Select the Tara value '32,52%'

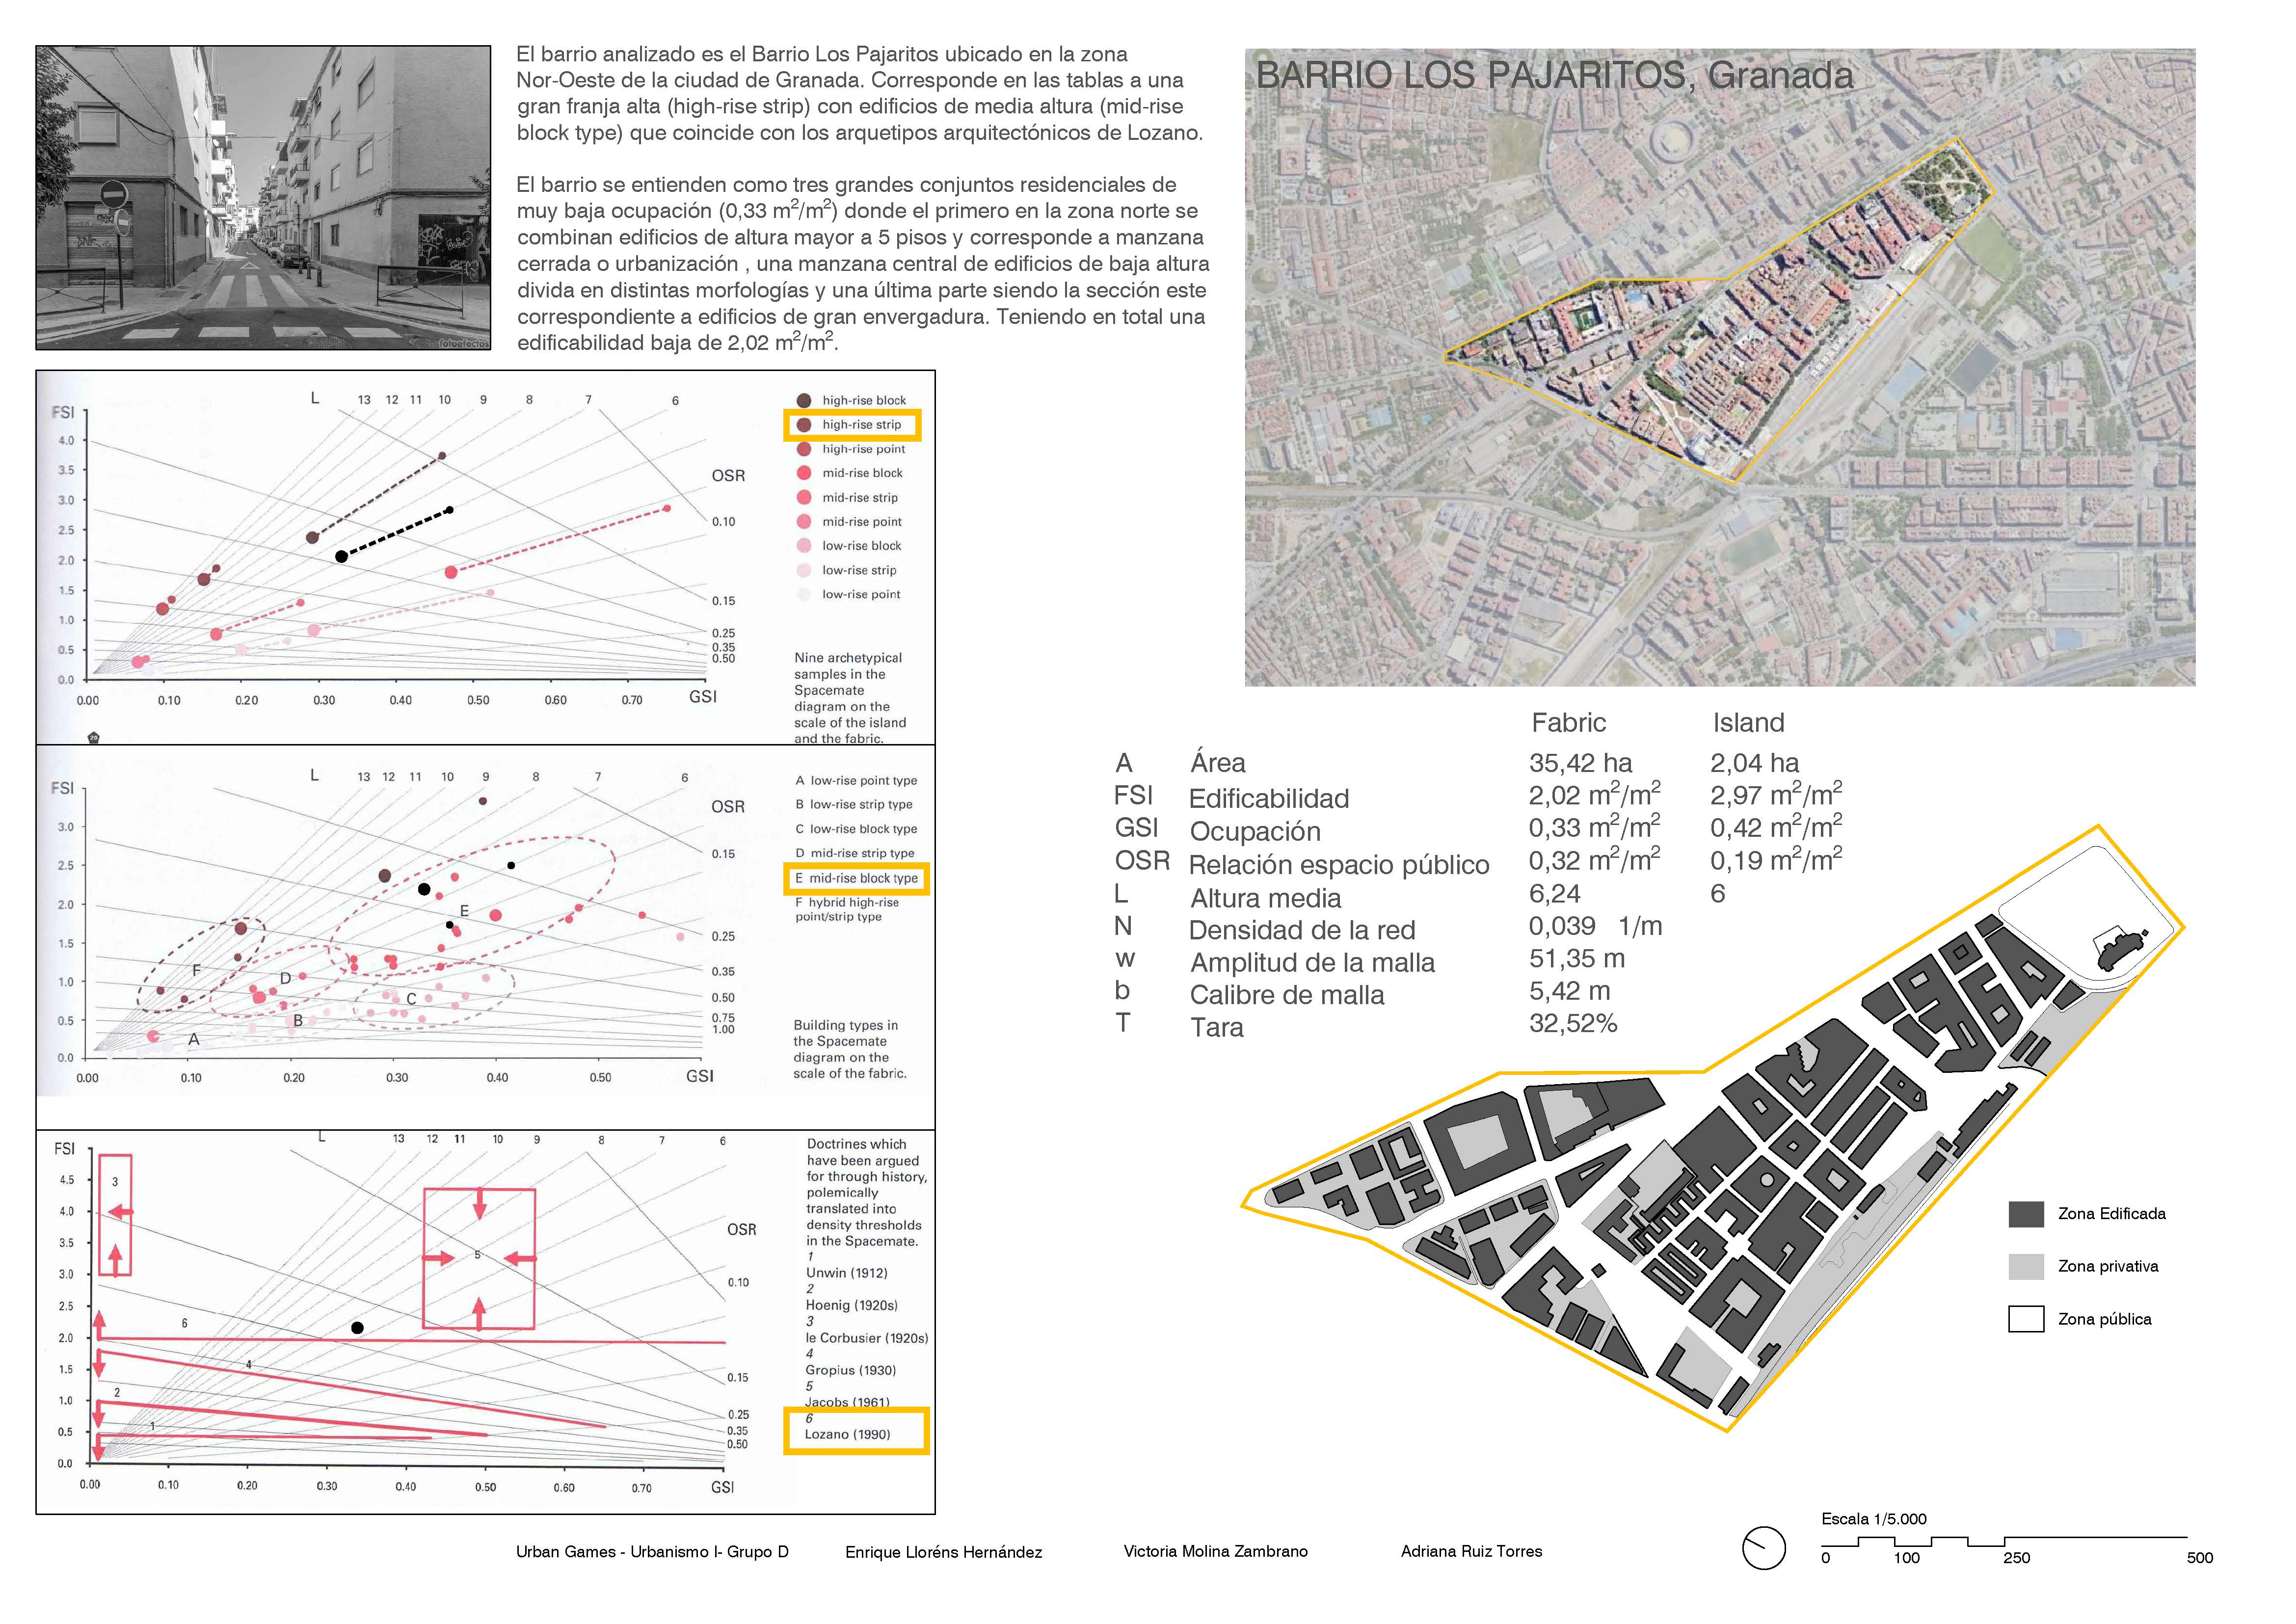click(x=1573, y=1023)
